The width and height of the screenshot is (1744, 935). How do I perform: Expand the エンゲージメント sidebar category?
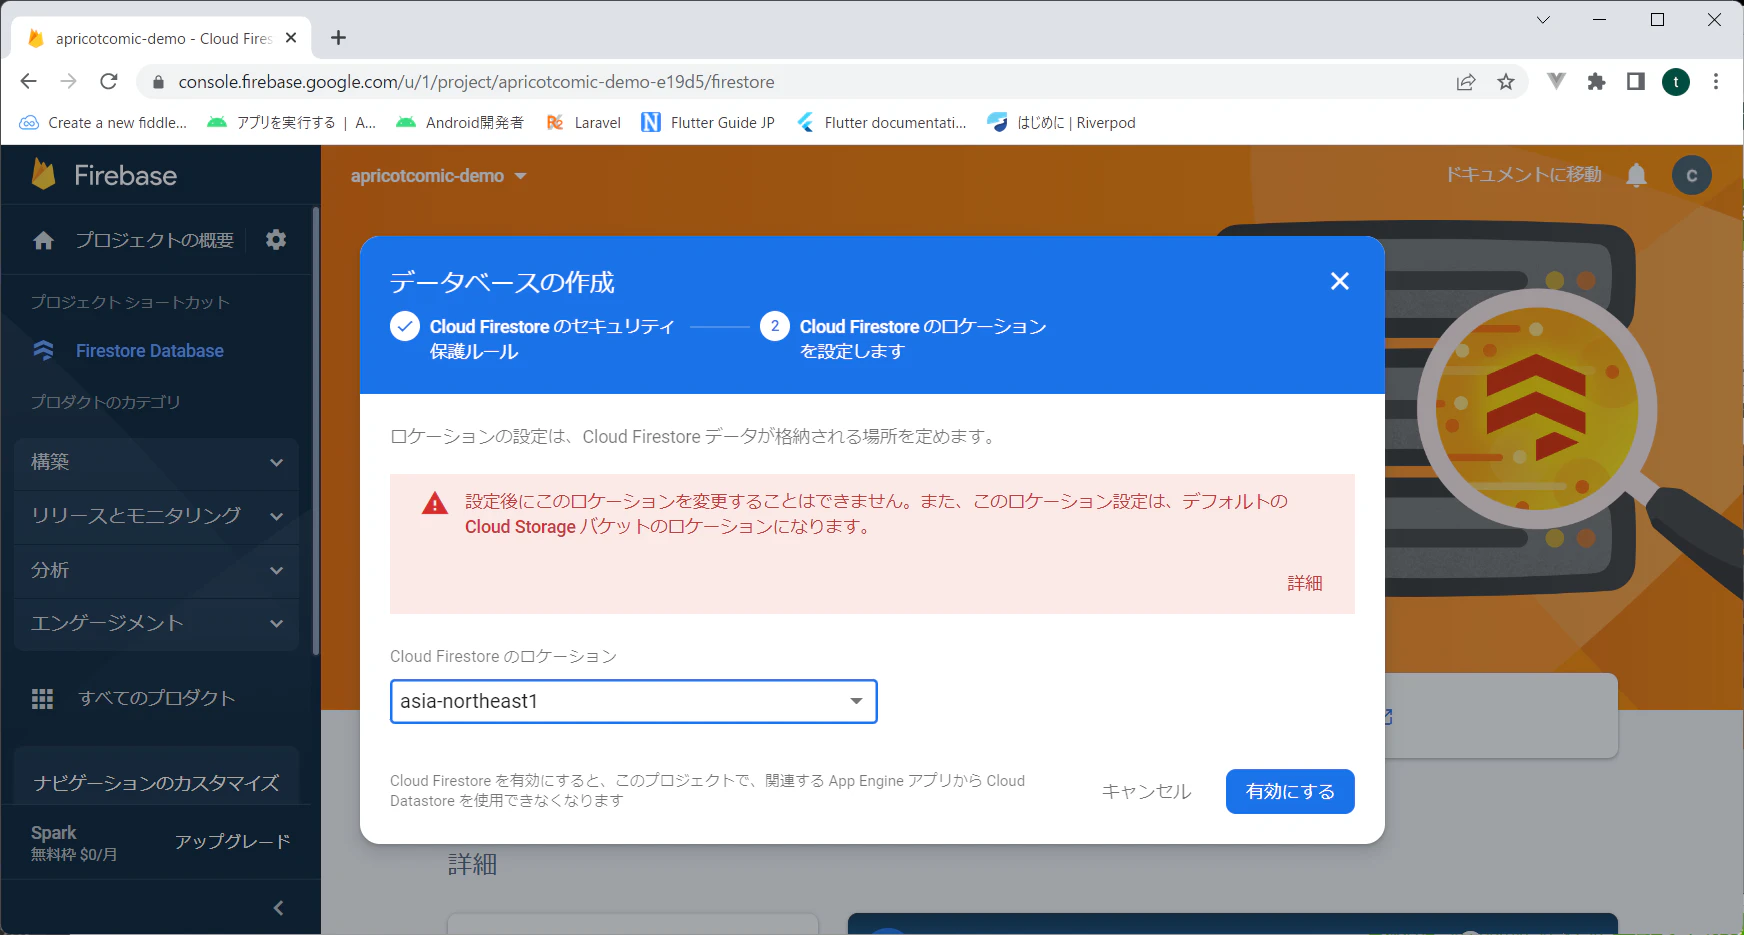[x=157, y=623]
